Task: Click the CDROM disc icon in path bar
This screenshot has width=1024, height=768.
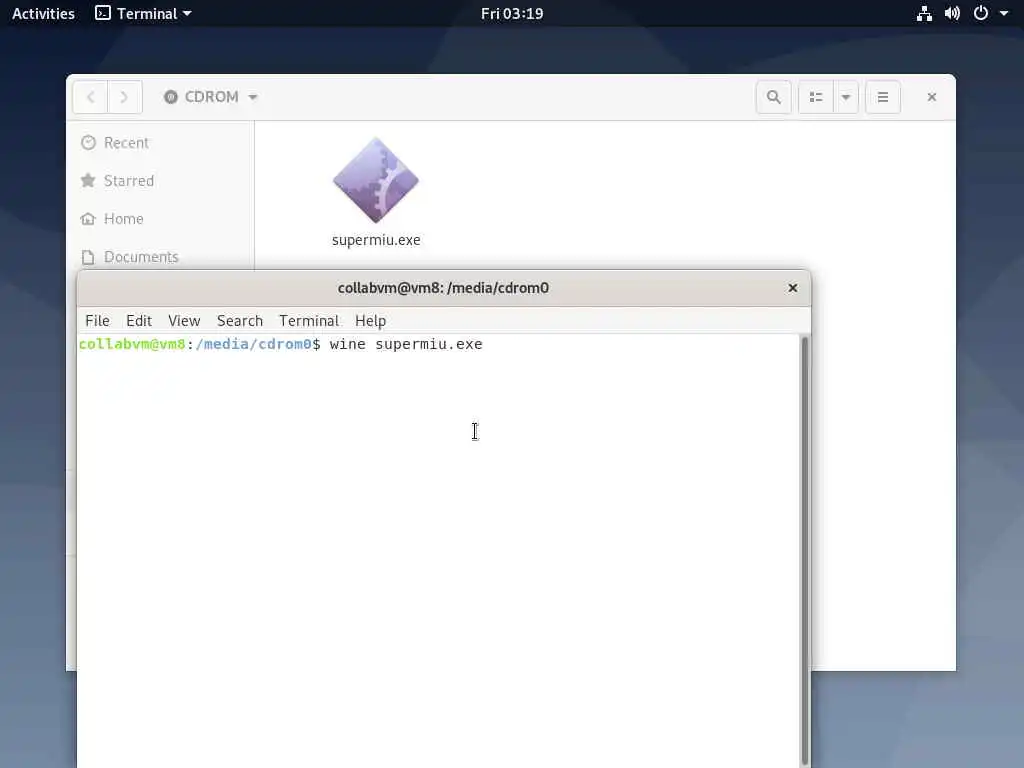Action: (x=171, y=97)
